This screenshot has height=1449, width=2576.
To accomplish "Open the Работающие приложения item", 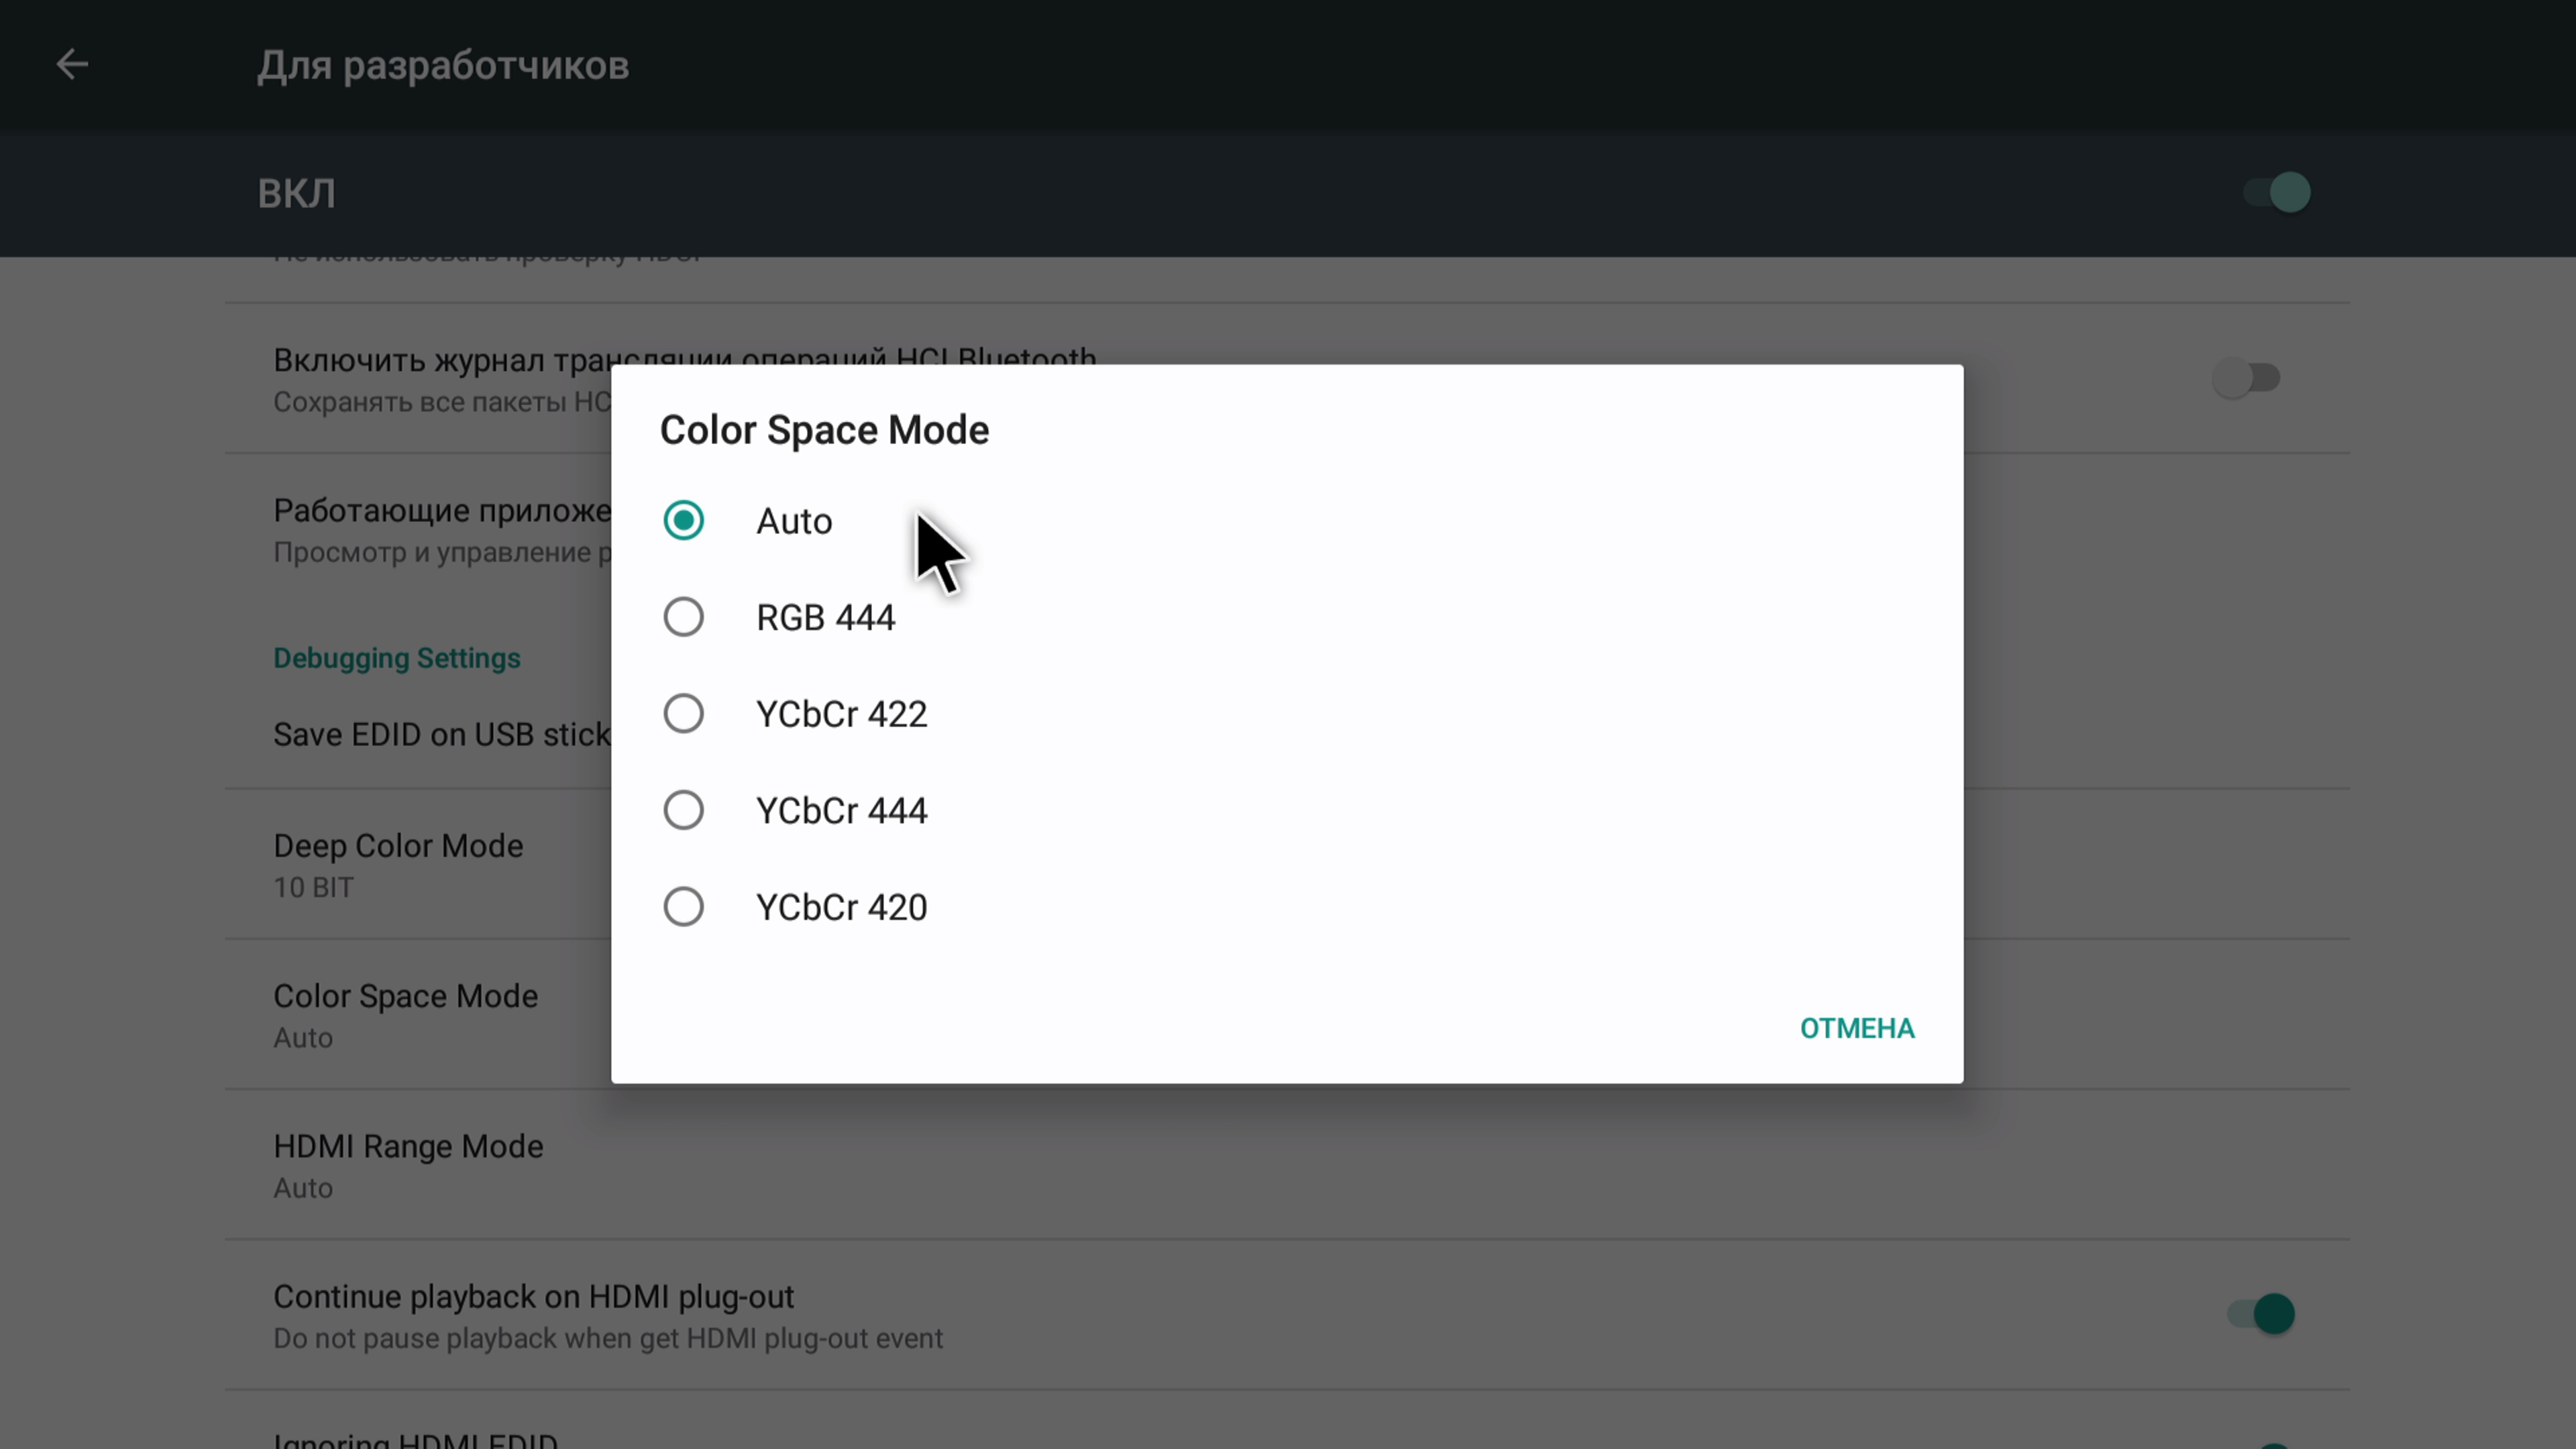I will click(441, 529).
